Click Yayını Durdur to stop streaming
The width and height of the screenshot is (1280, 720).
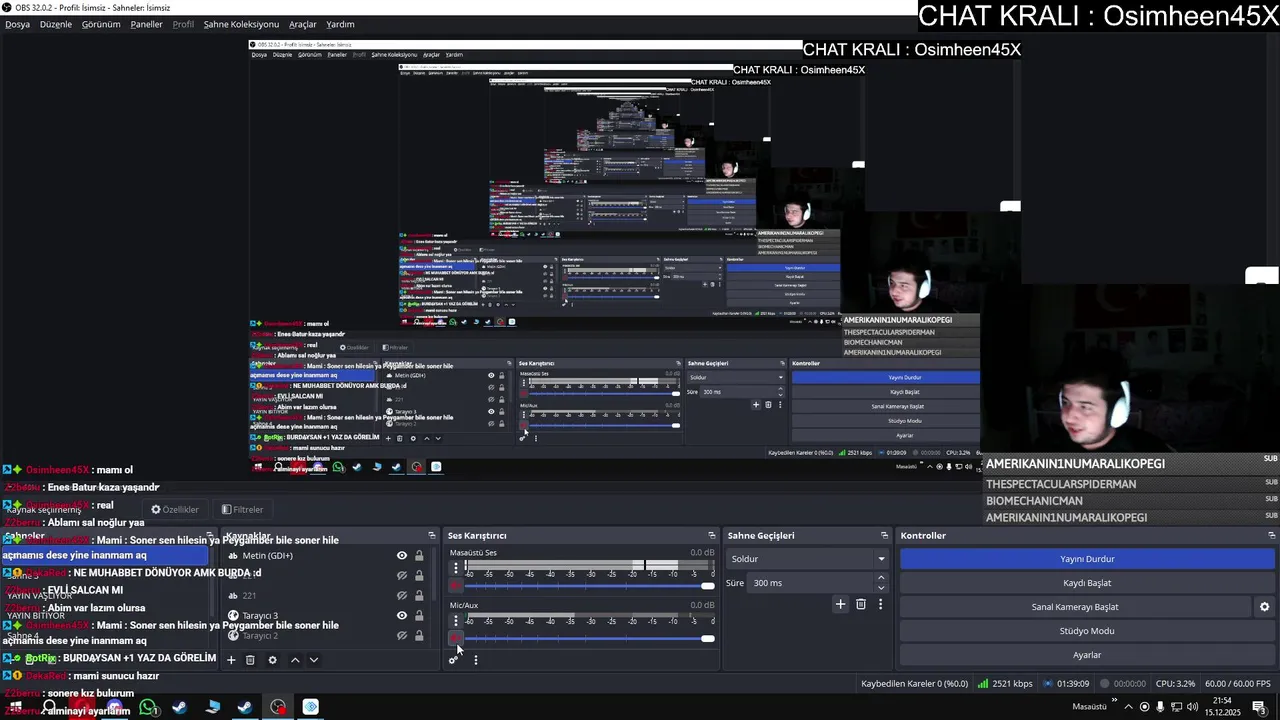(x=1087, y=559)
